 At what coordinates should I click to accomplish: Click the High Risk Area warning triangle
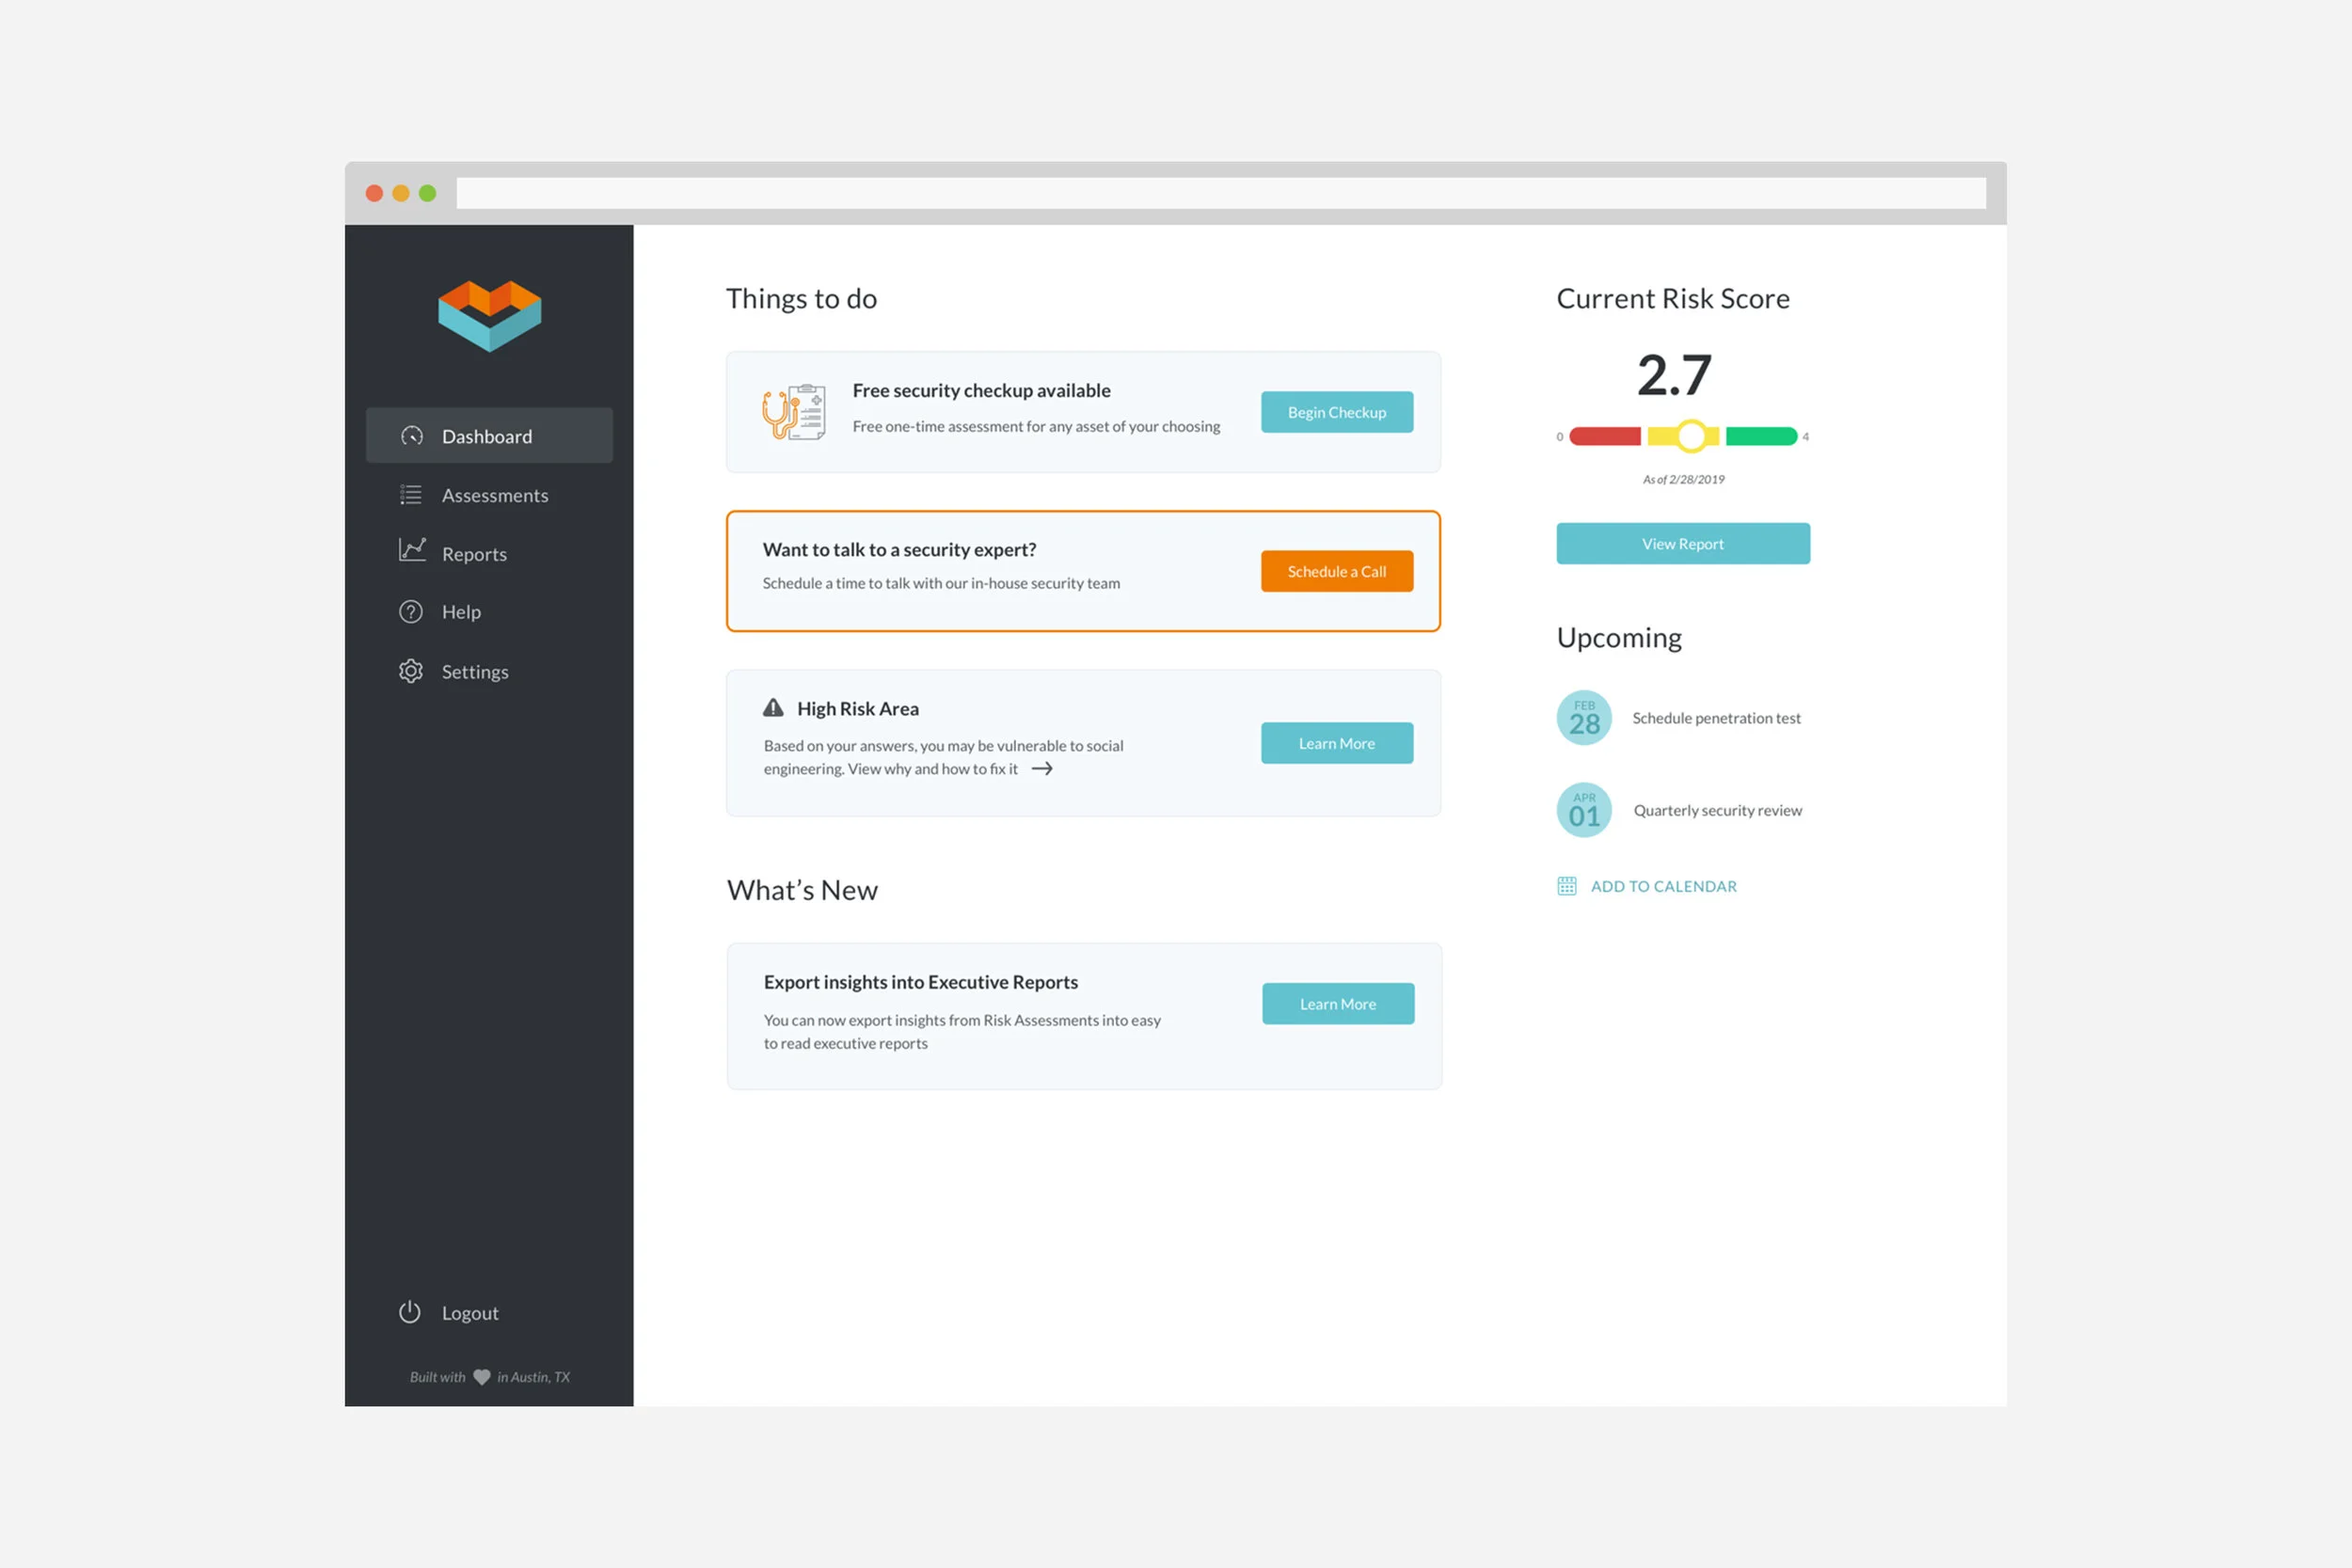(773, 708)
